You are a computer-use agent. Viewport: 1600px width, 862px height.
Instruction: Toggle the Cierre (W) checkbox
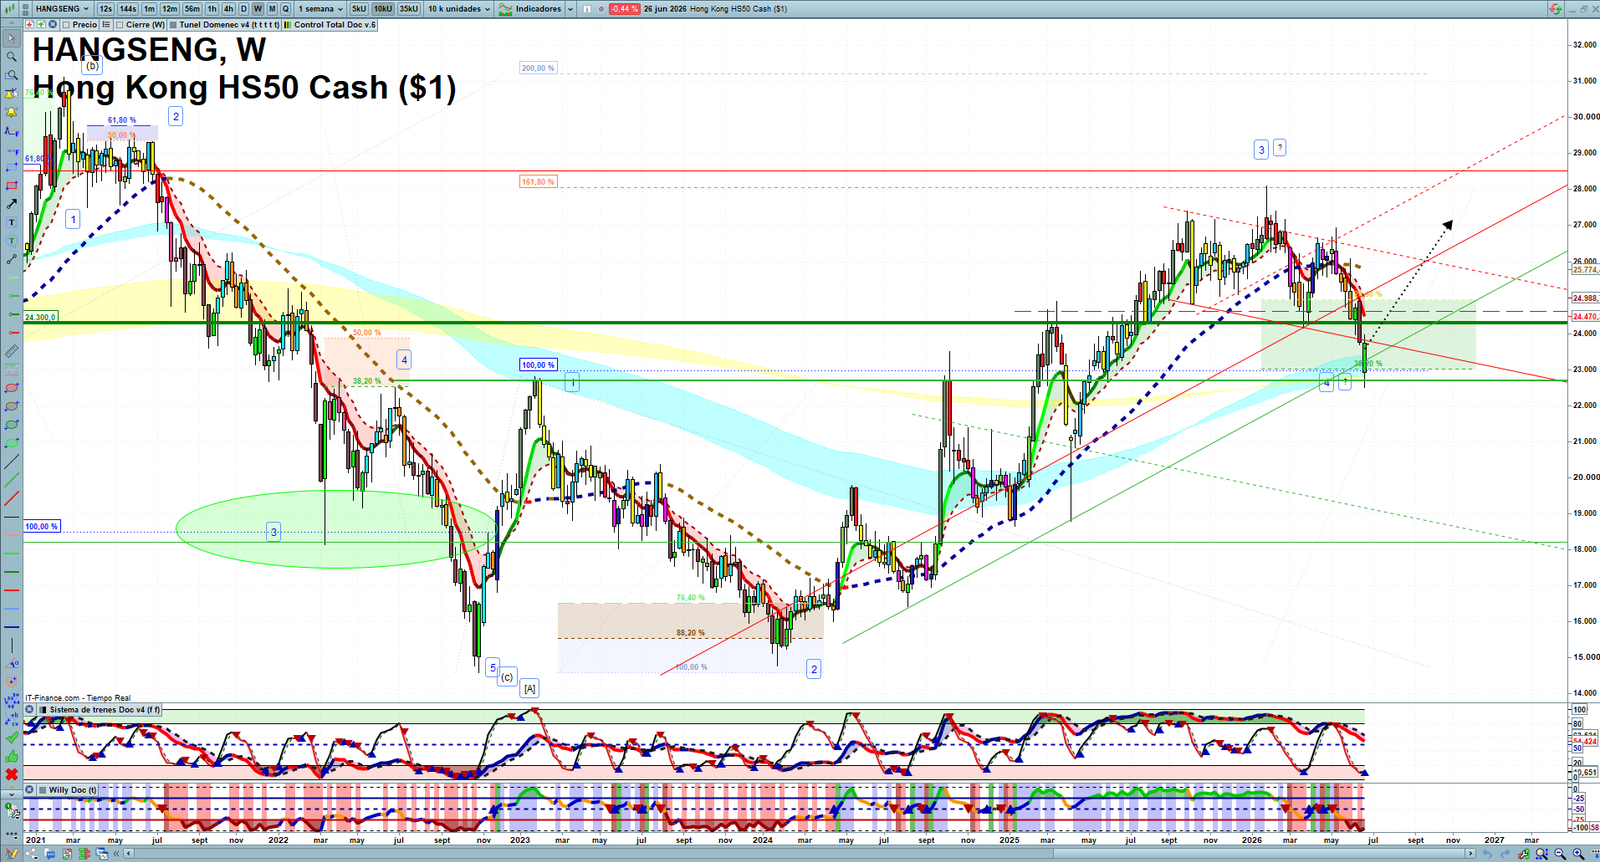pyautogui.click(x=119, y=24)
